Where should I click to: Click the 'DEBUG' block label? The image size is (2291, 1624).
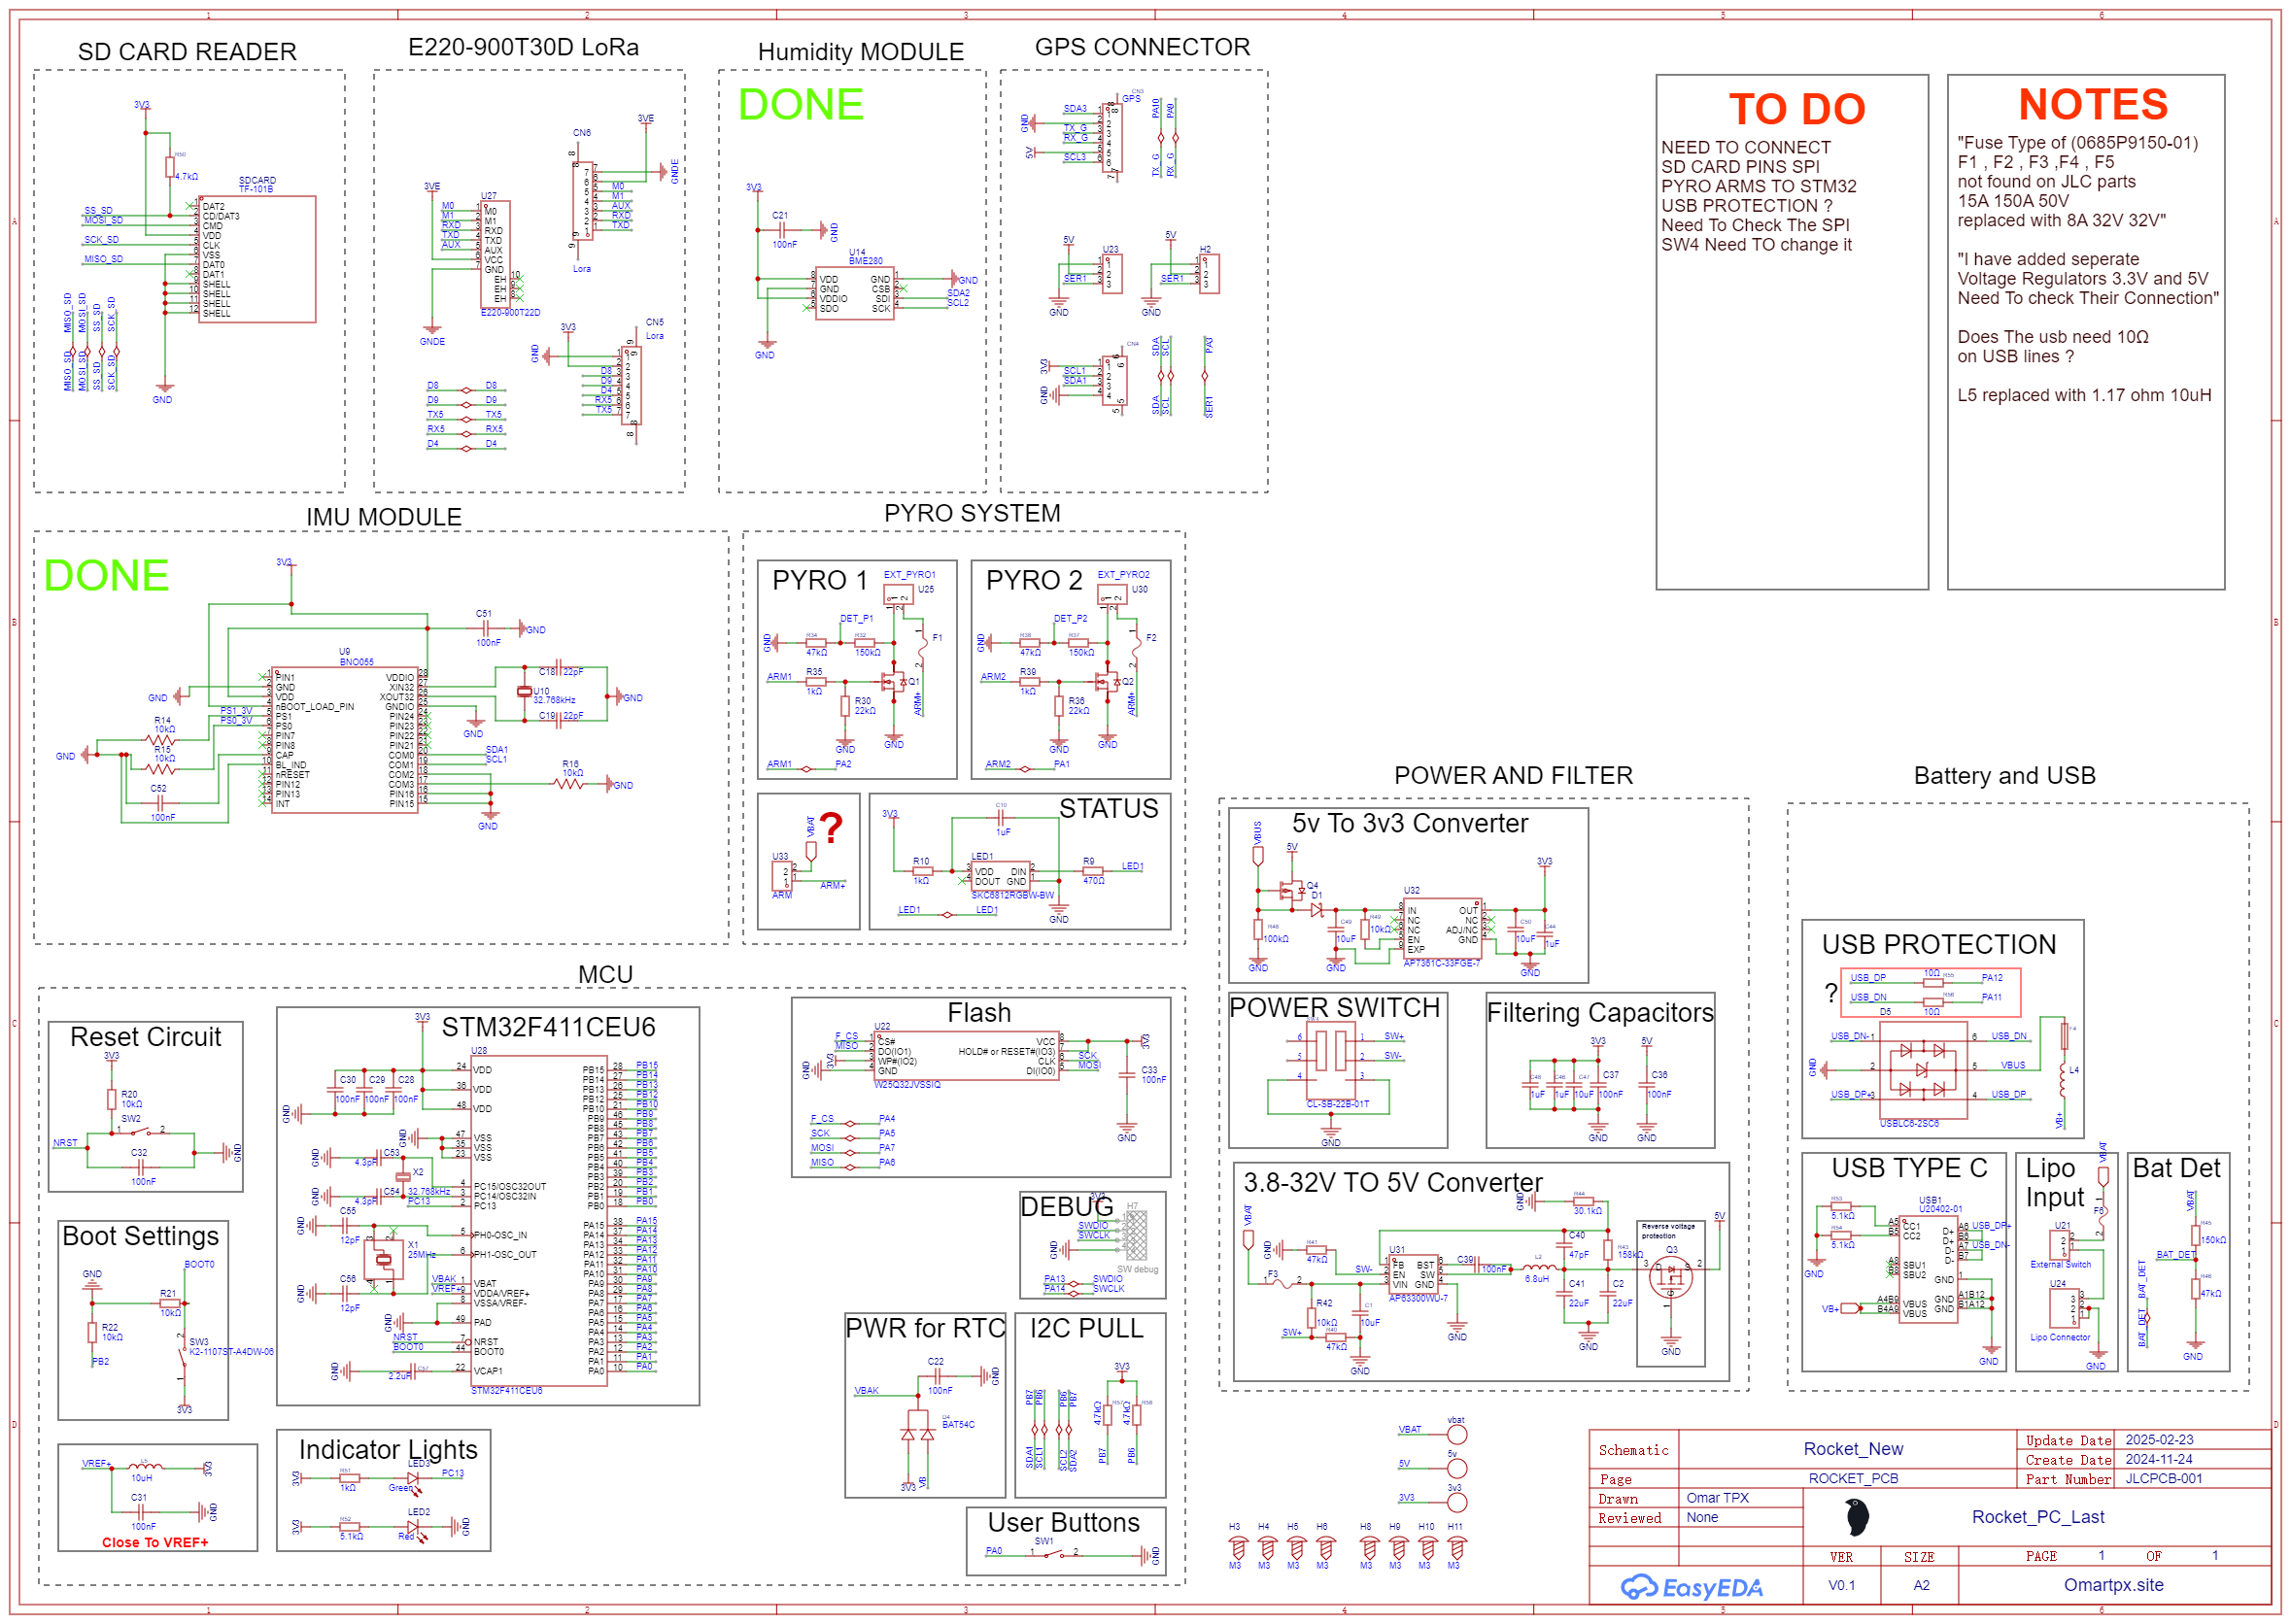[x=1066, y=1207]
